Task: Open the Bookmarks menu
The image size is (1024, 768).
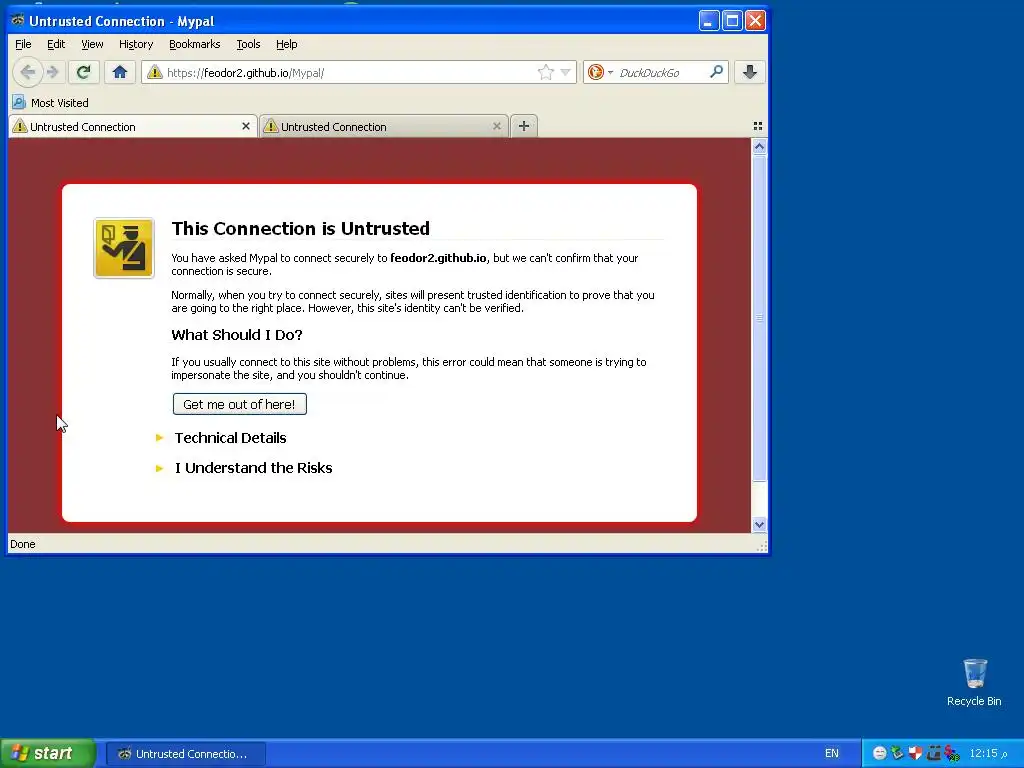Action: 195,44
